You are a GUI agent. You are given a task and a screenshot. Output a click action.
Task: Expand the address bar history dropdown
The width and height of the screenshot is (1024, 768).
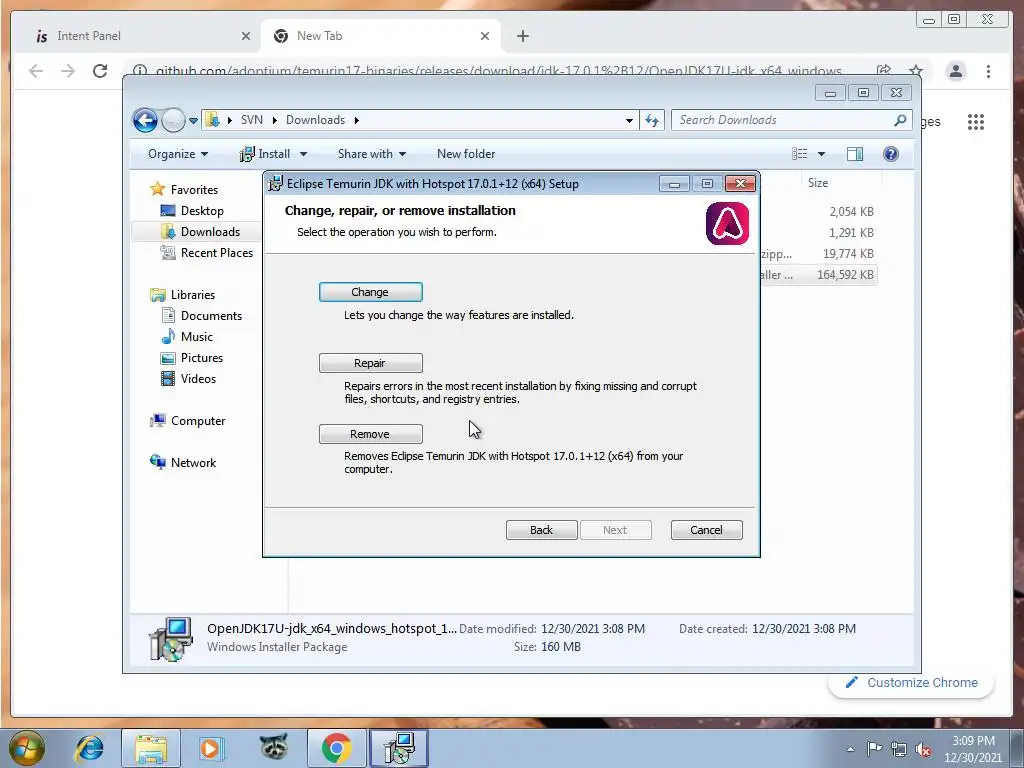[629, 121]
